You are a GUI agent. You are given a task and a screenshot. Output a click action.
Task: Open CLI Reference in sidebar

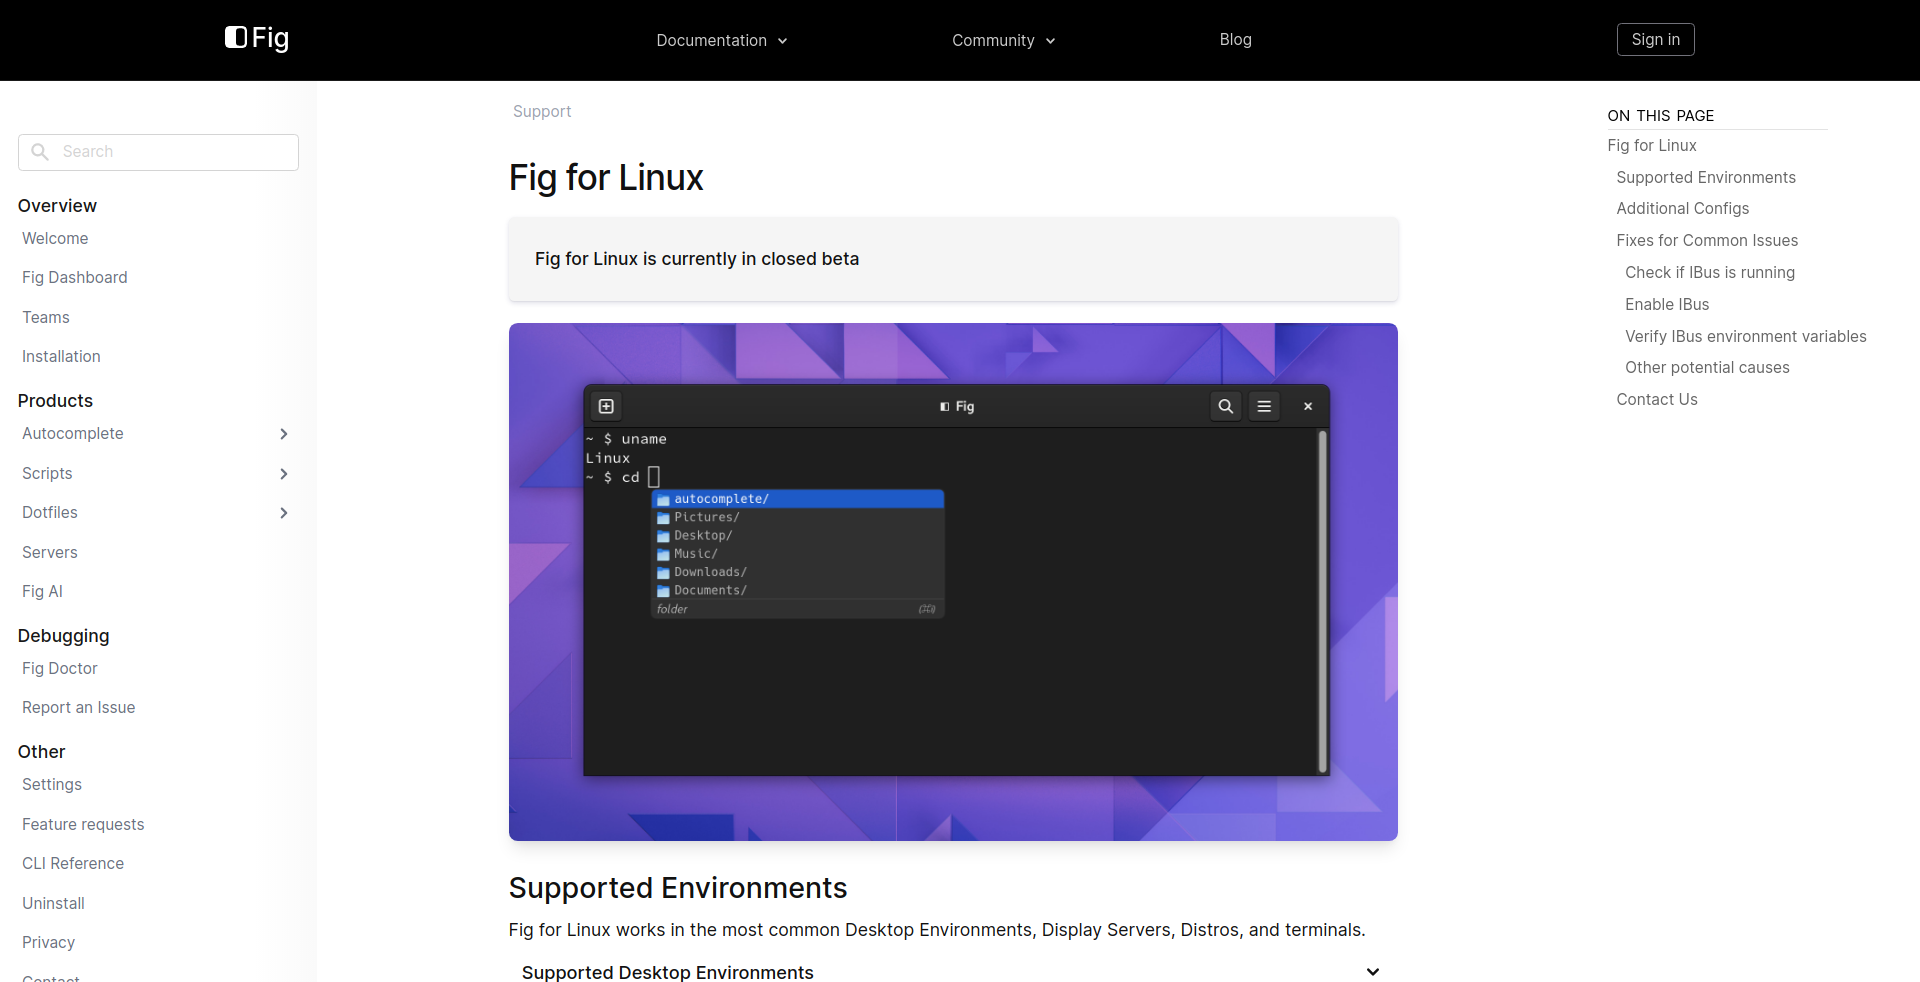click(x=73, y=863)
